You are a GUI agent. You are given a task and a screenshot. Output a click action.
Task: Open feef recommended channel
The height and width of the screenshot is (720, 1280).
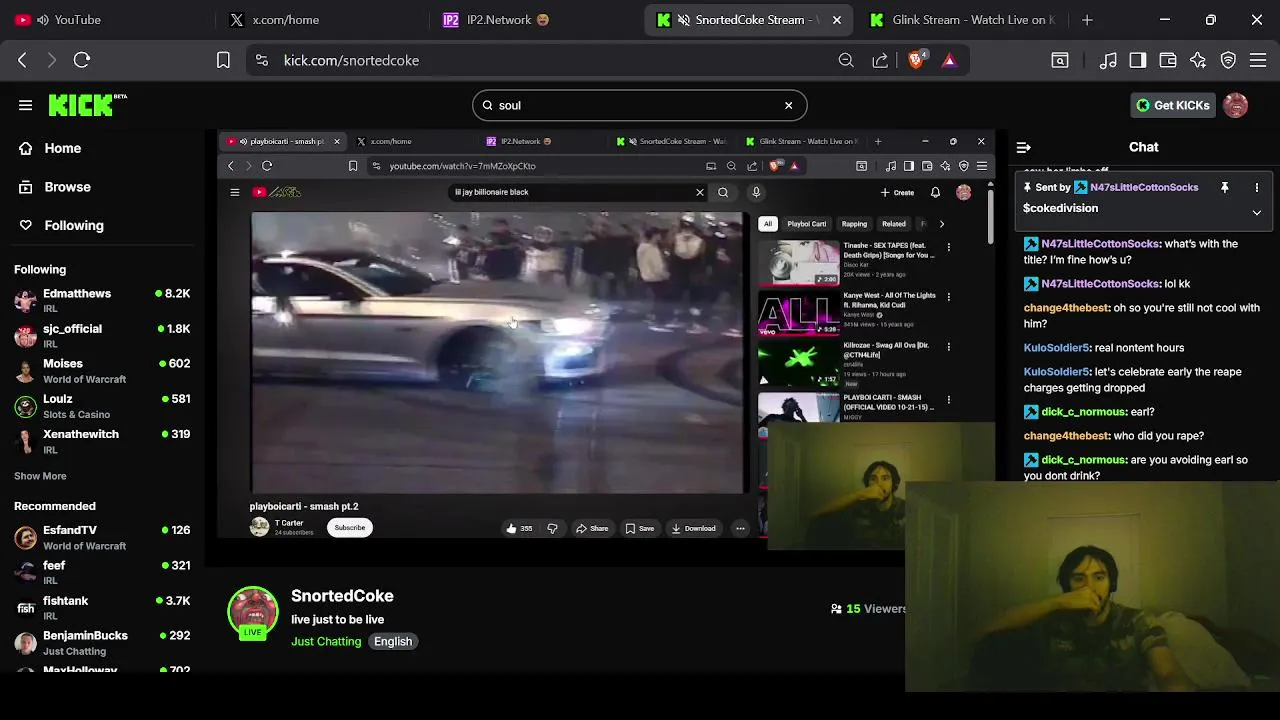click(100, 572)
